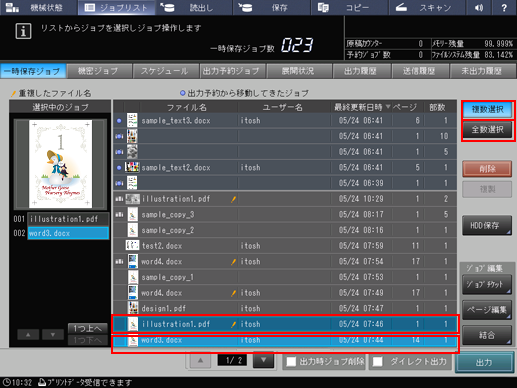Viewport: 517px width, 388px height.
Task: Click the red 削除 delete button
Action: [487, 169]
